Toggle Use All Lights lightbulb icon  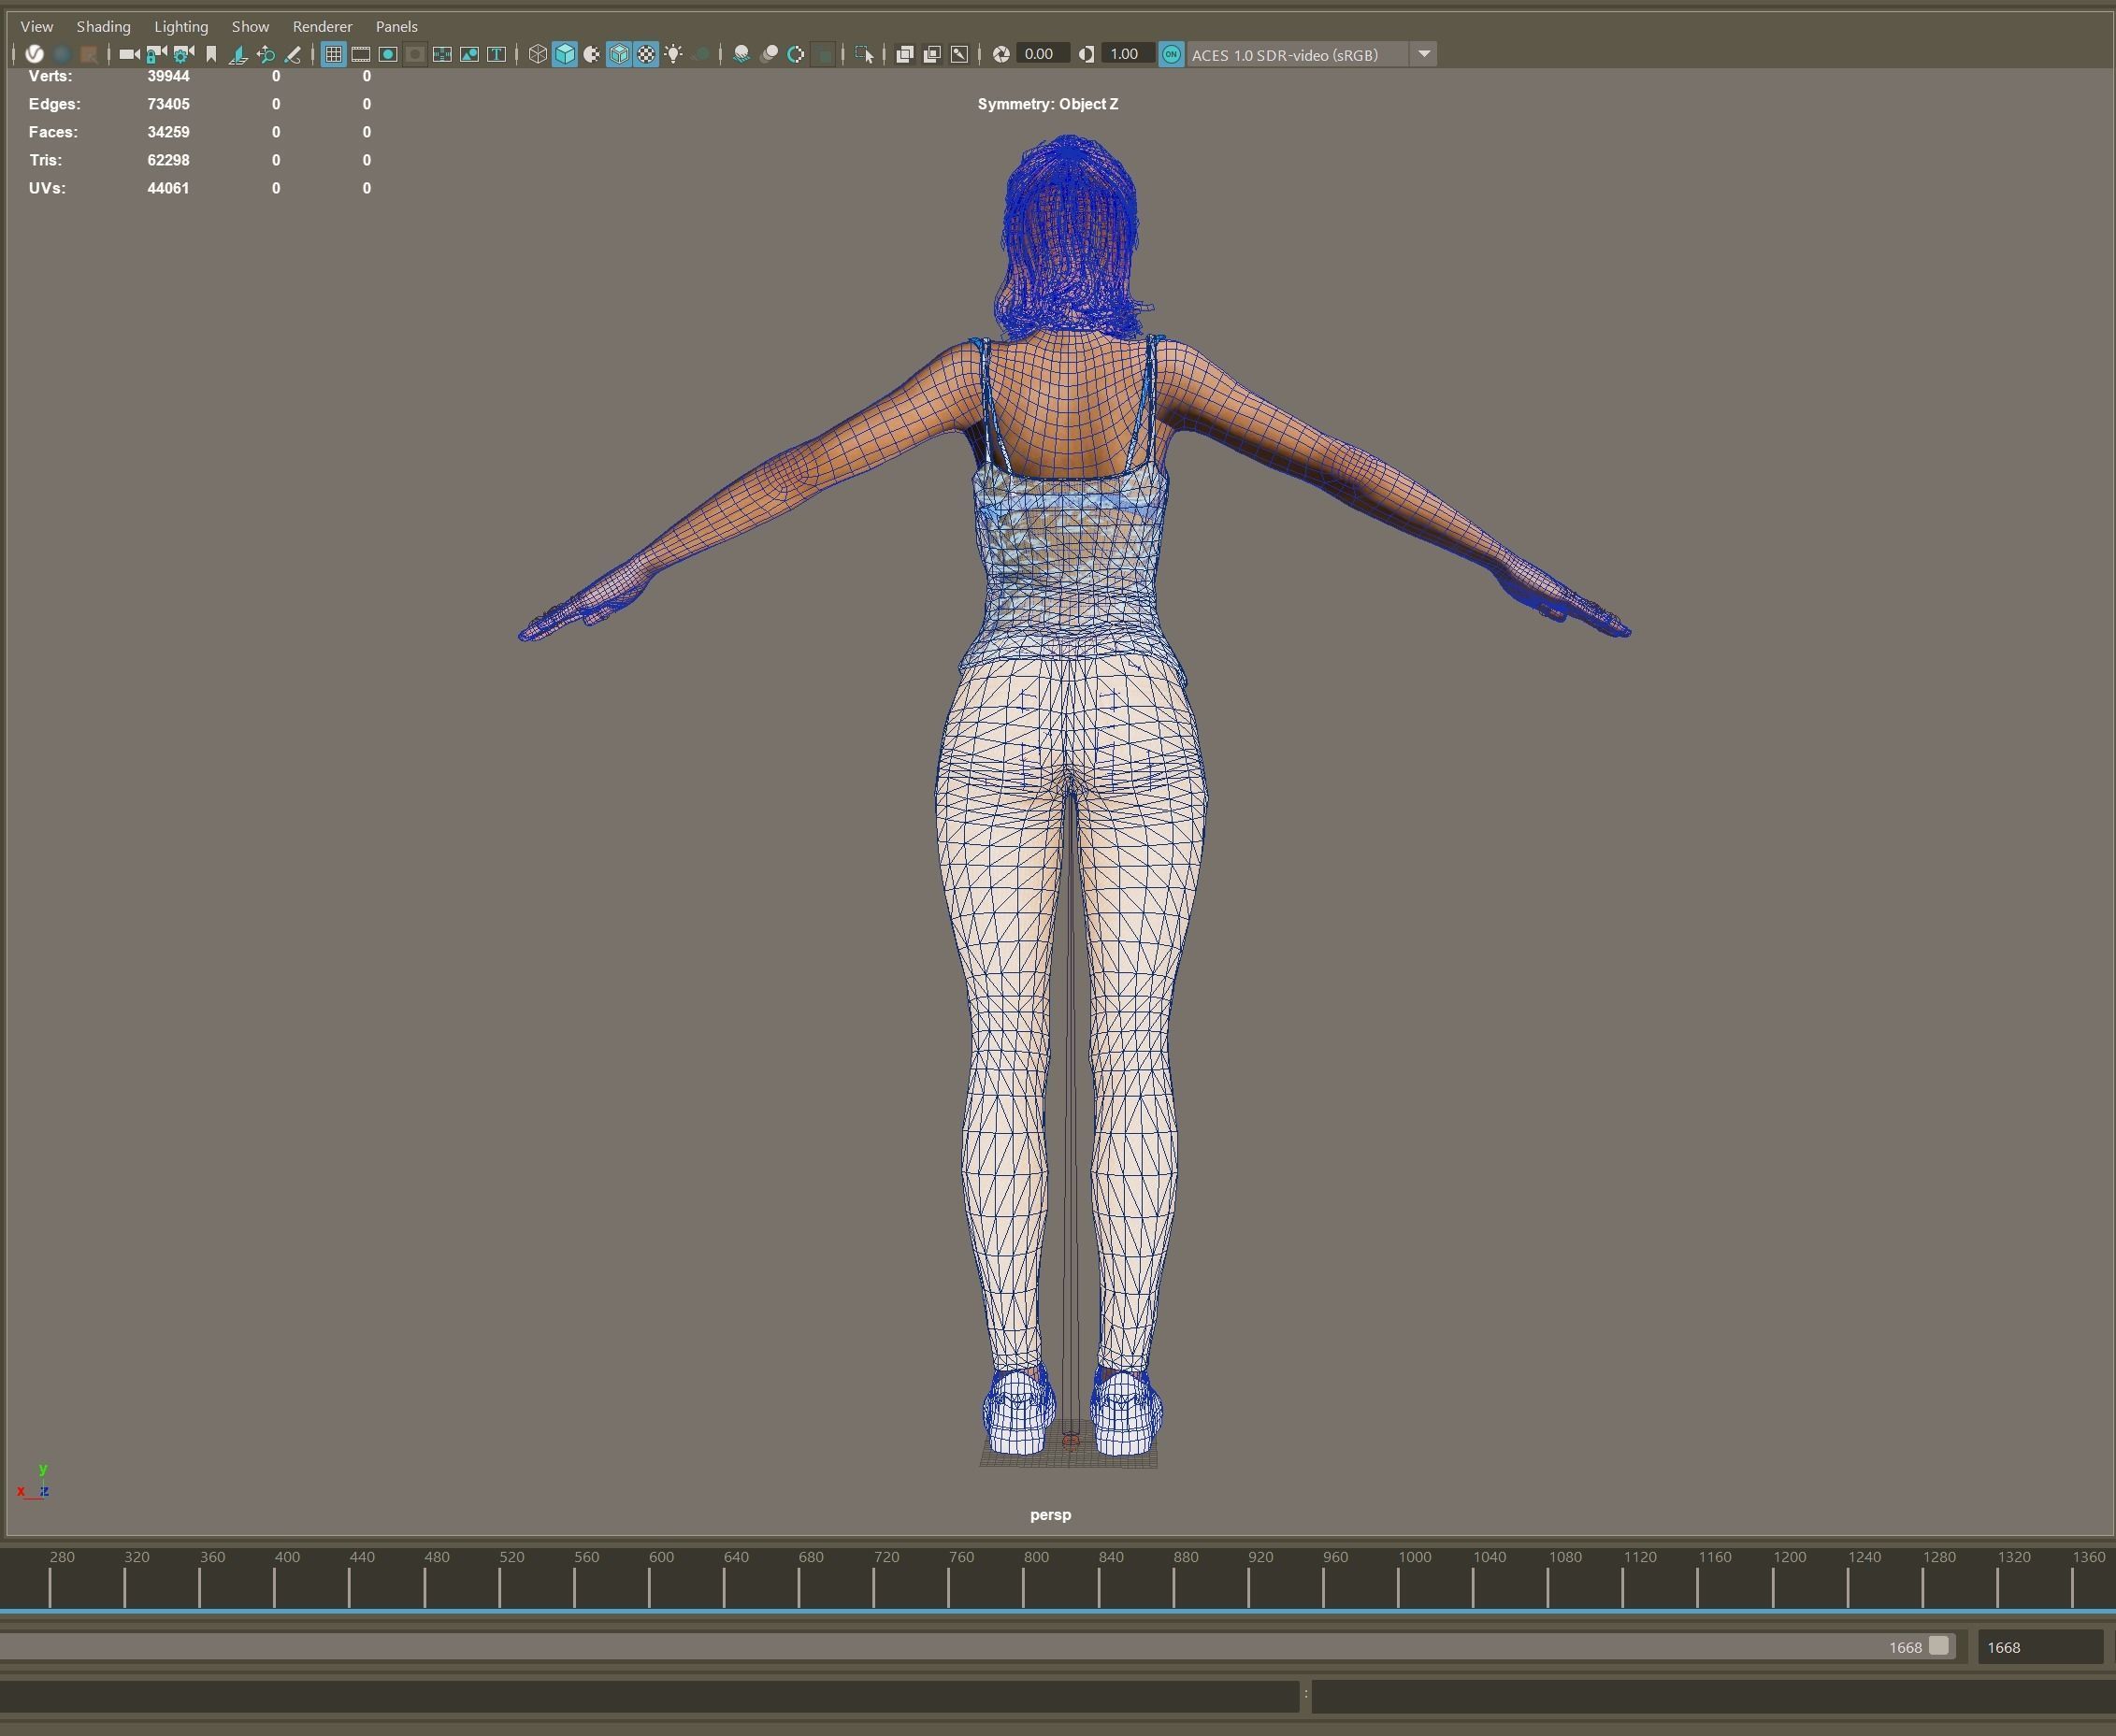[674, 54]
